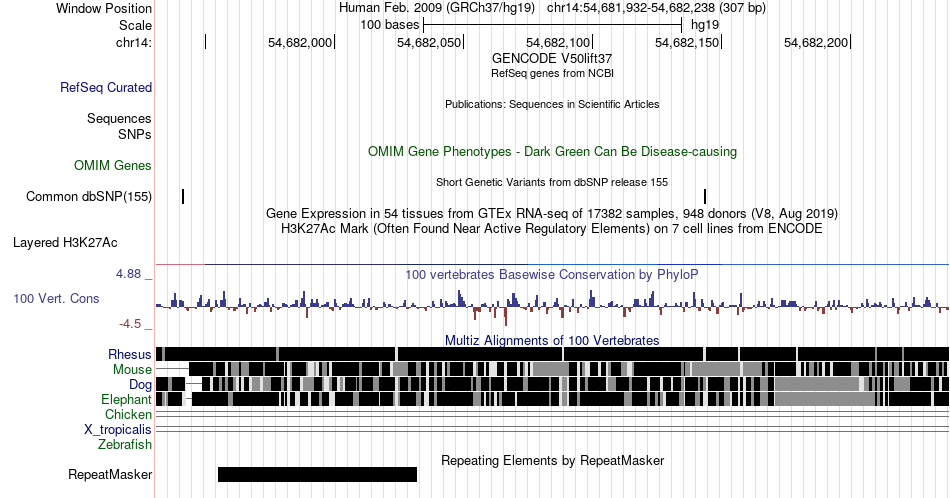Click the Mouse alignment bar

[552, 369]
